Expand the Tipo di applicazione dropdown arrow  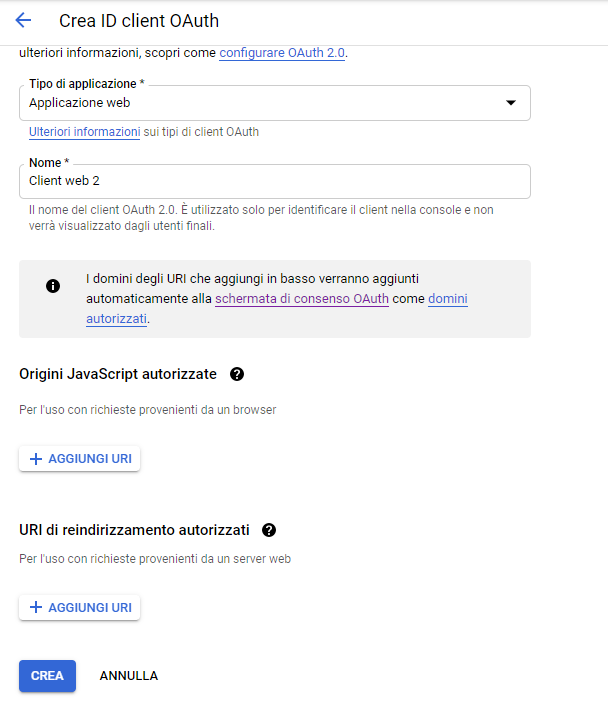point(511,103)
